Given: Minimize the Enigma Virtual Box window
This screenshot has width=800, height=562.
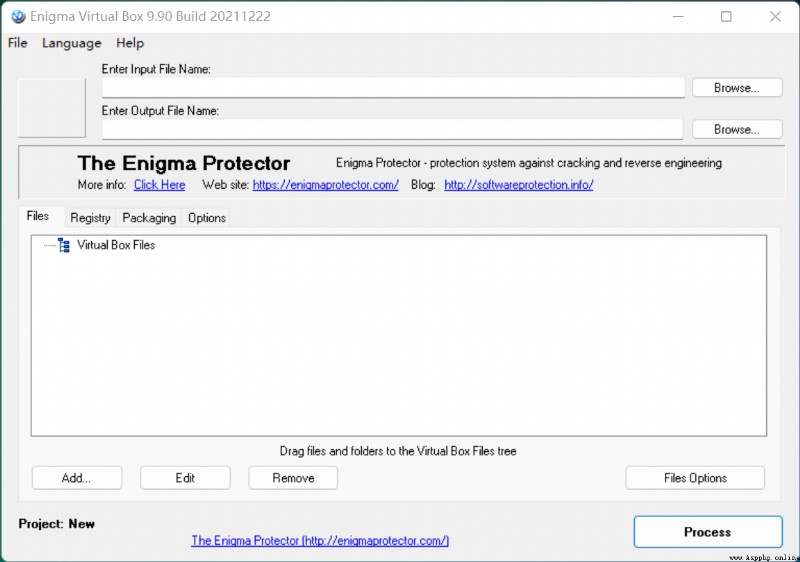Looking at the screenshot, I should [678, 16].
